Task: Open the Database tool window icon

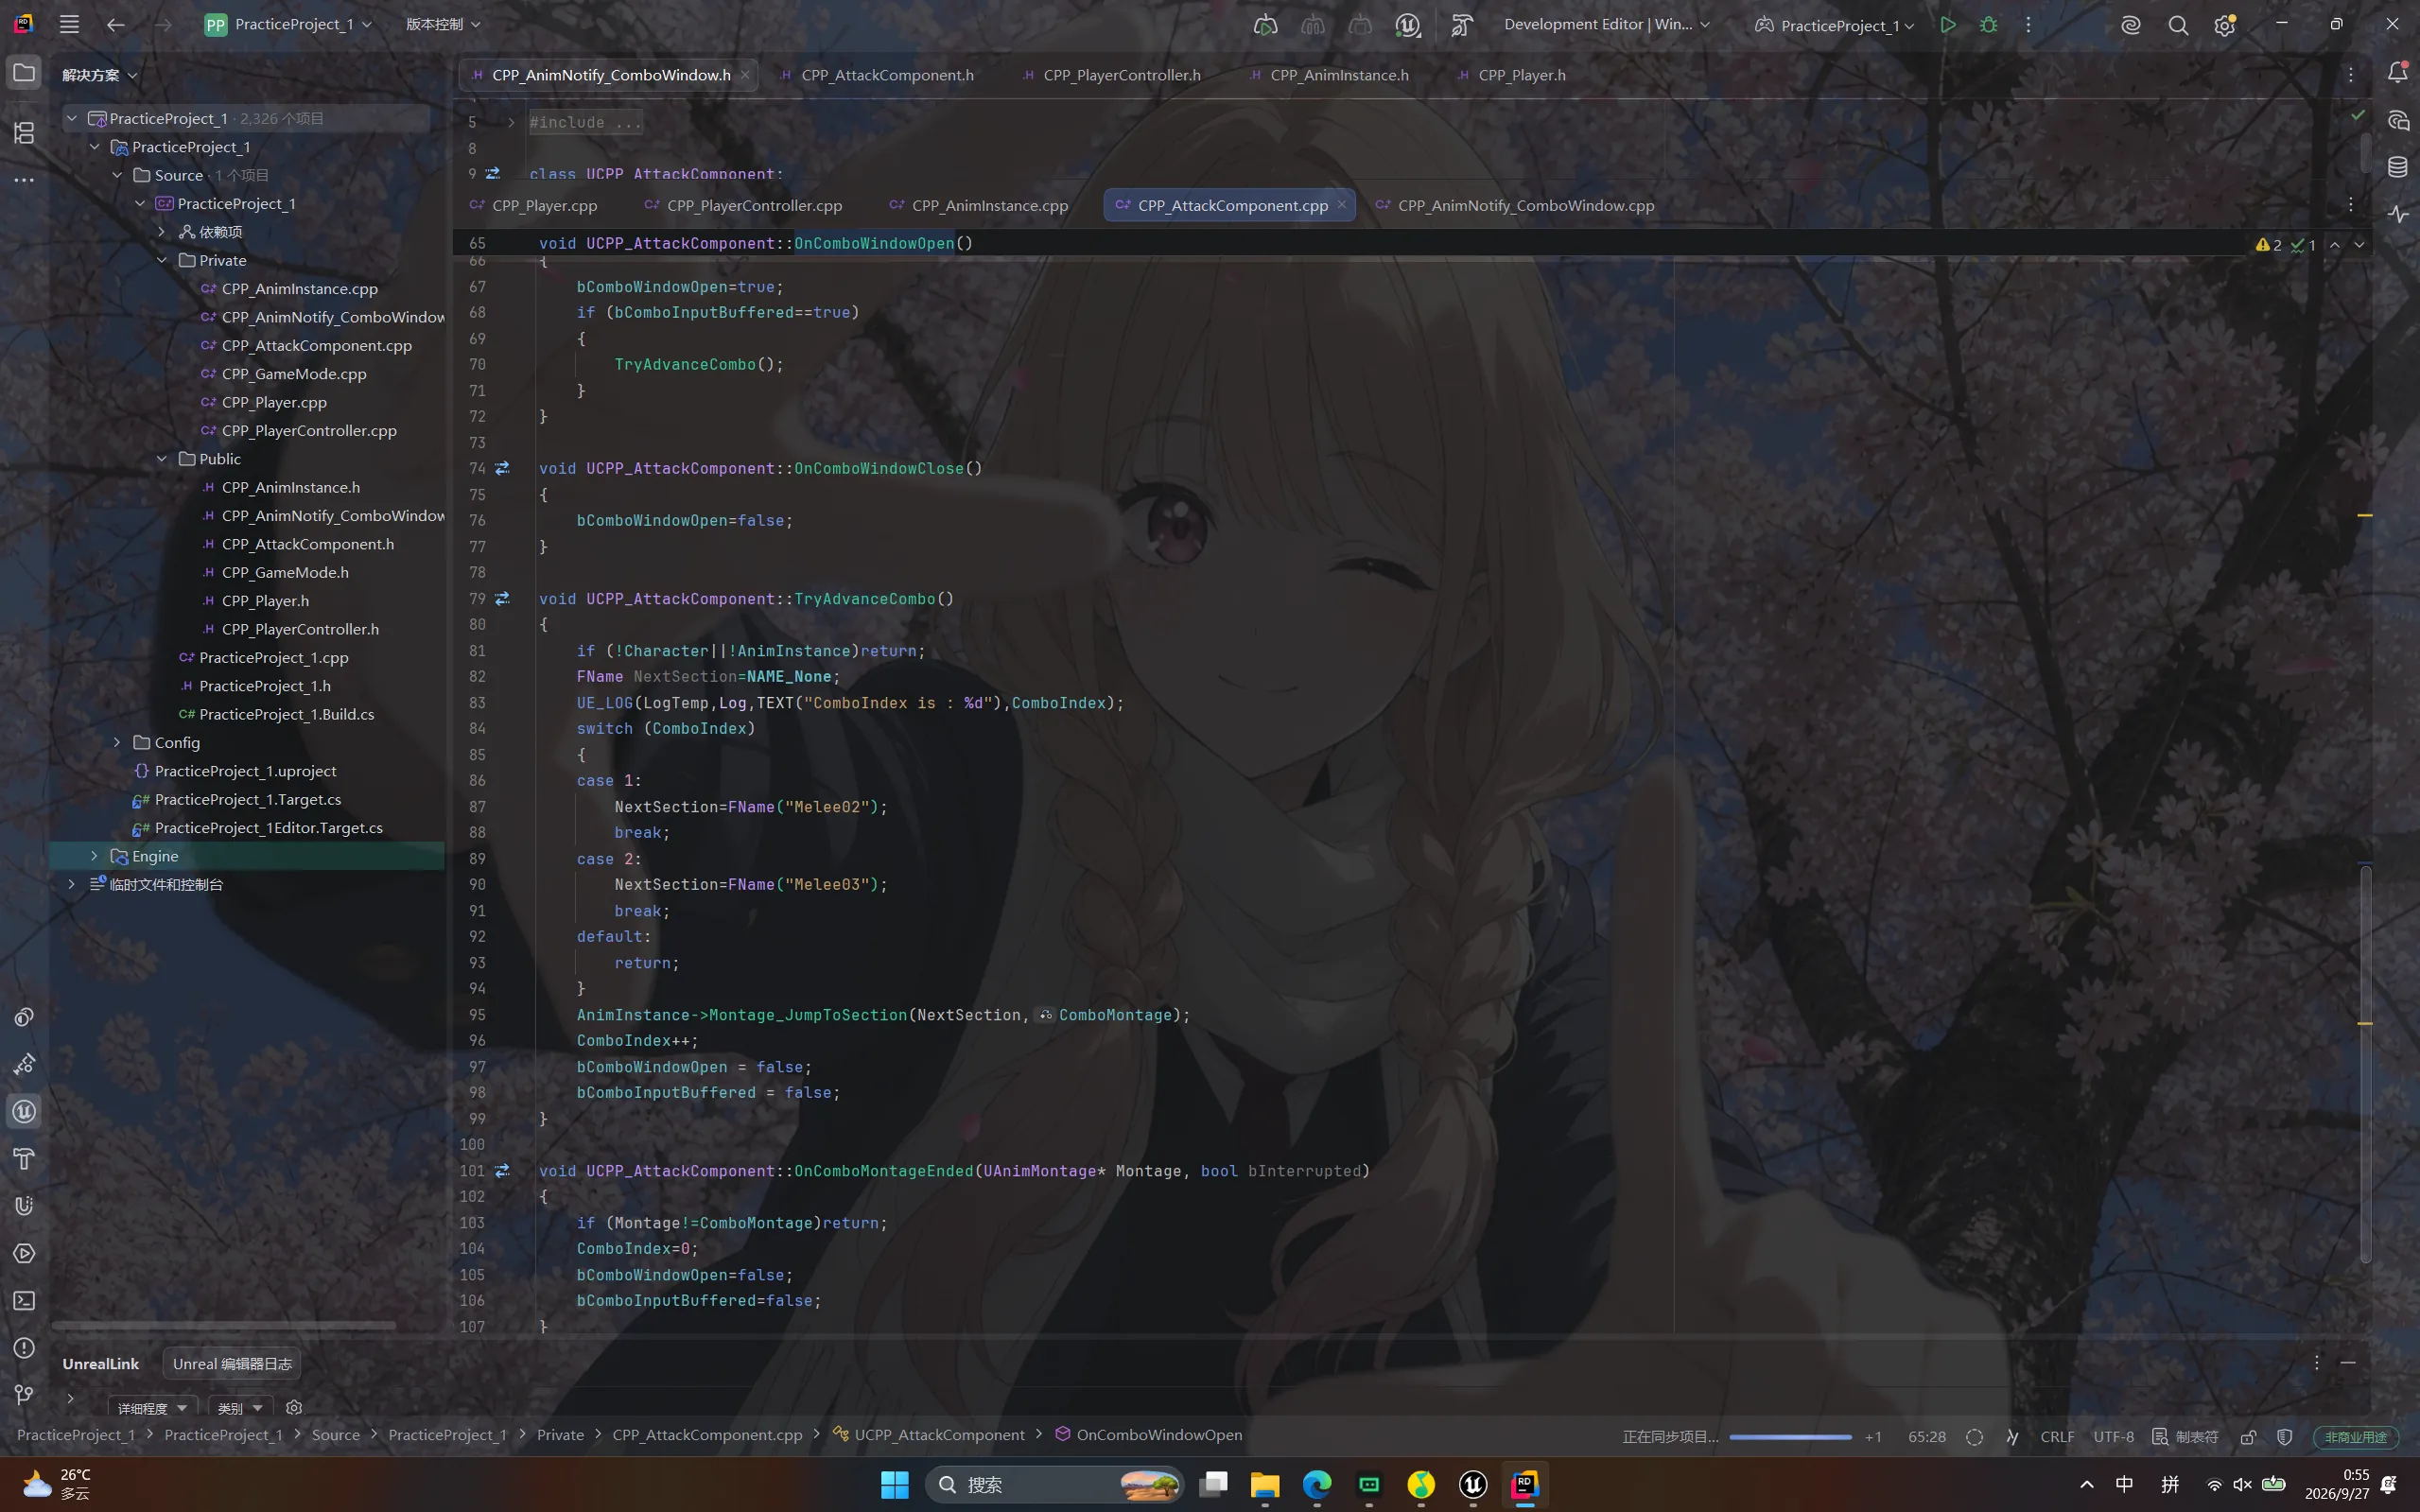Action: (2397, 167)
